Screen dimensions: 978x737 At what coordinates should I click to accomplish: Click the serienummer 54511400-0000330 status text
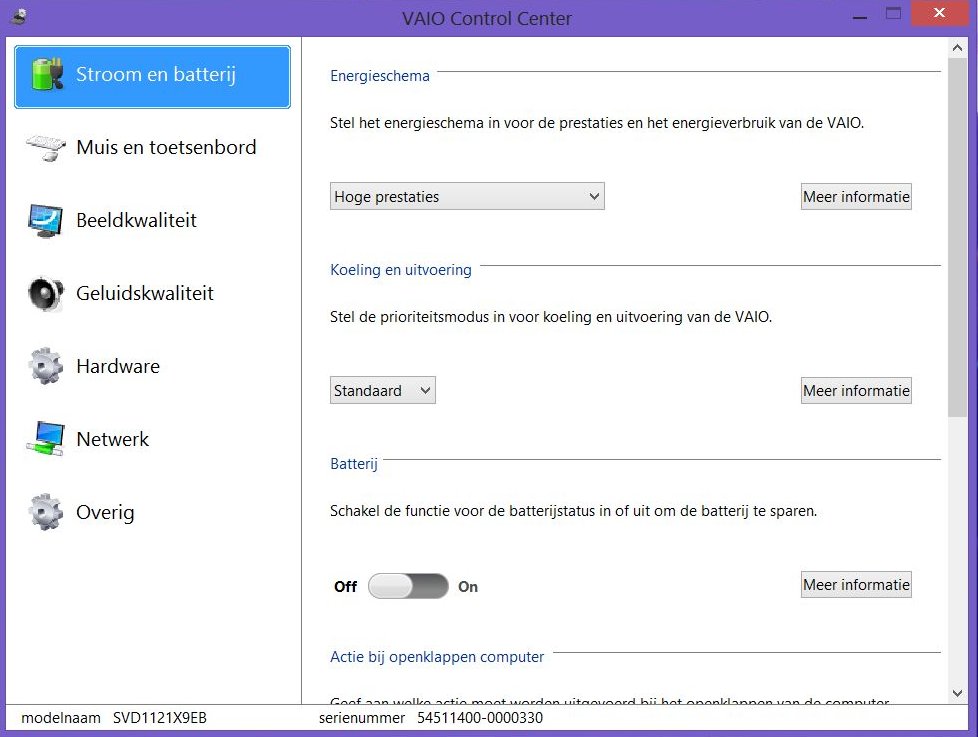(x=430, y=718)
